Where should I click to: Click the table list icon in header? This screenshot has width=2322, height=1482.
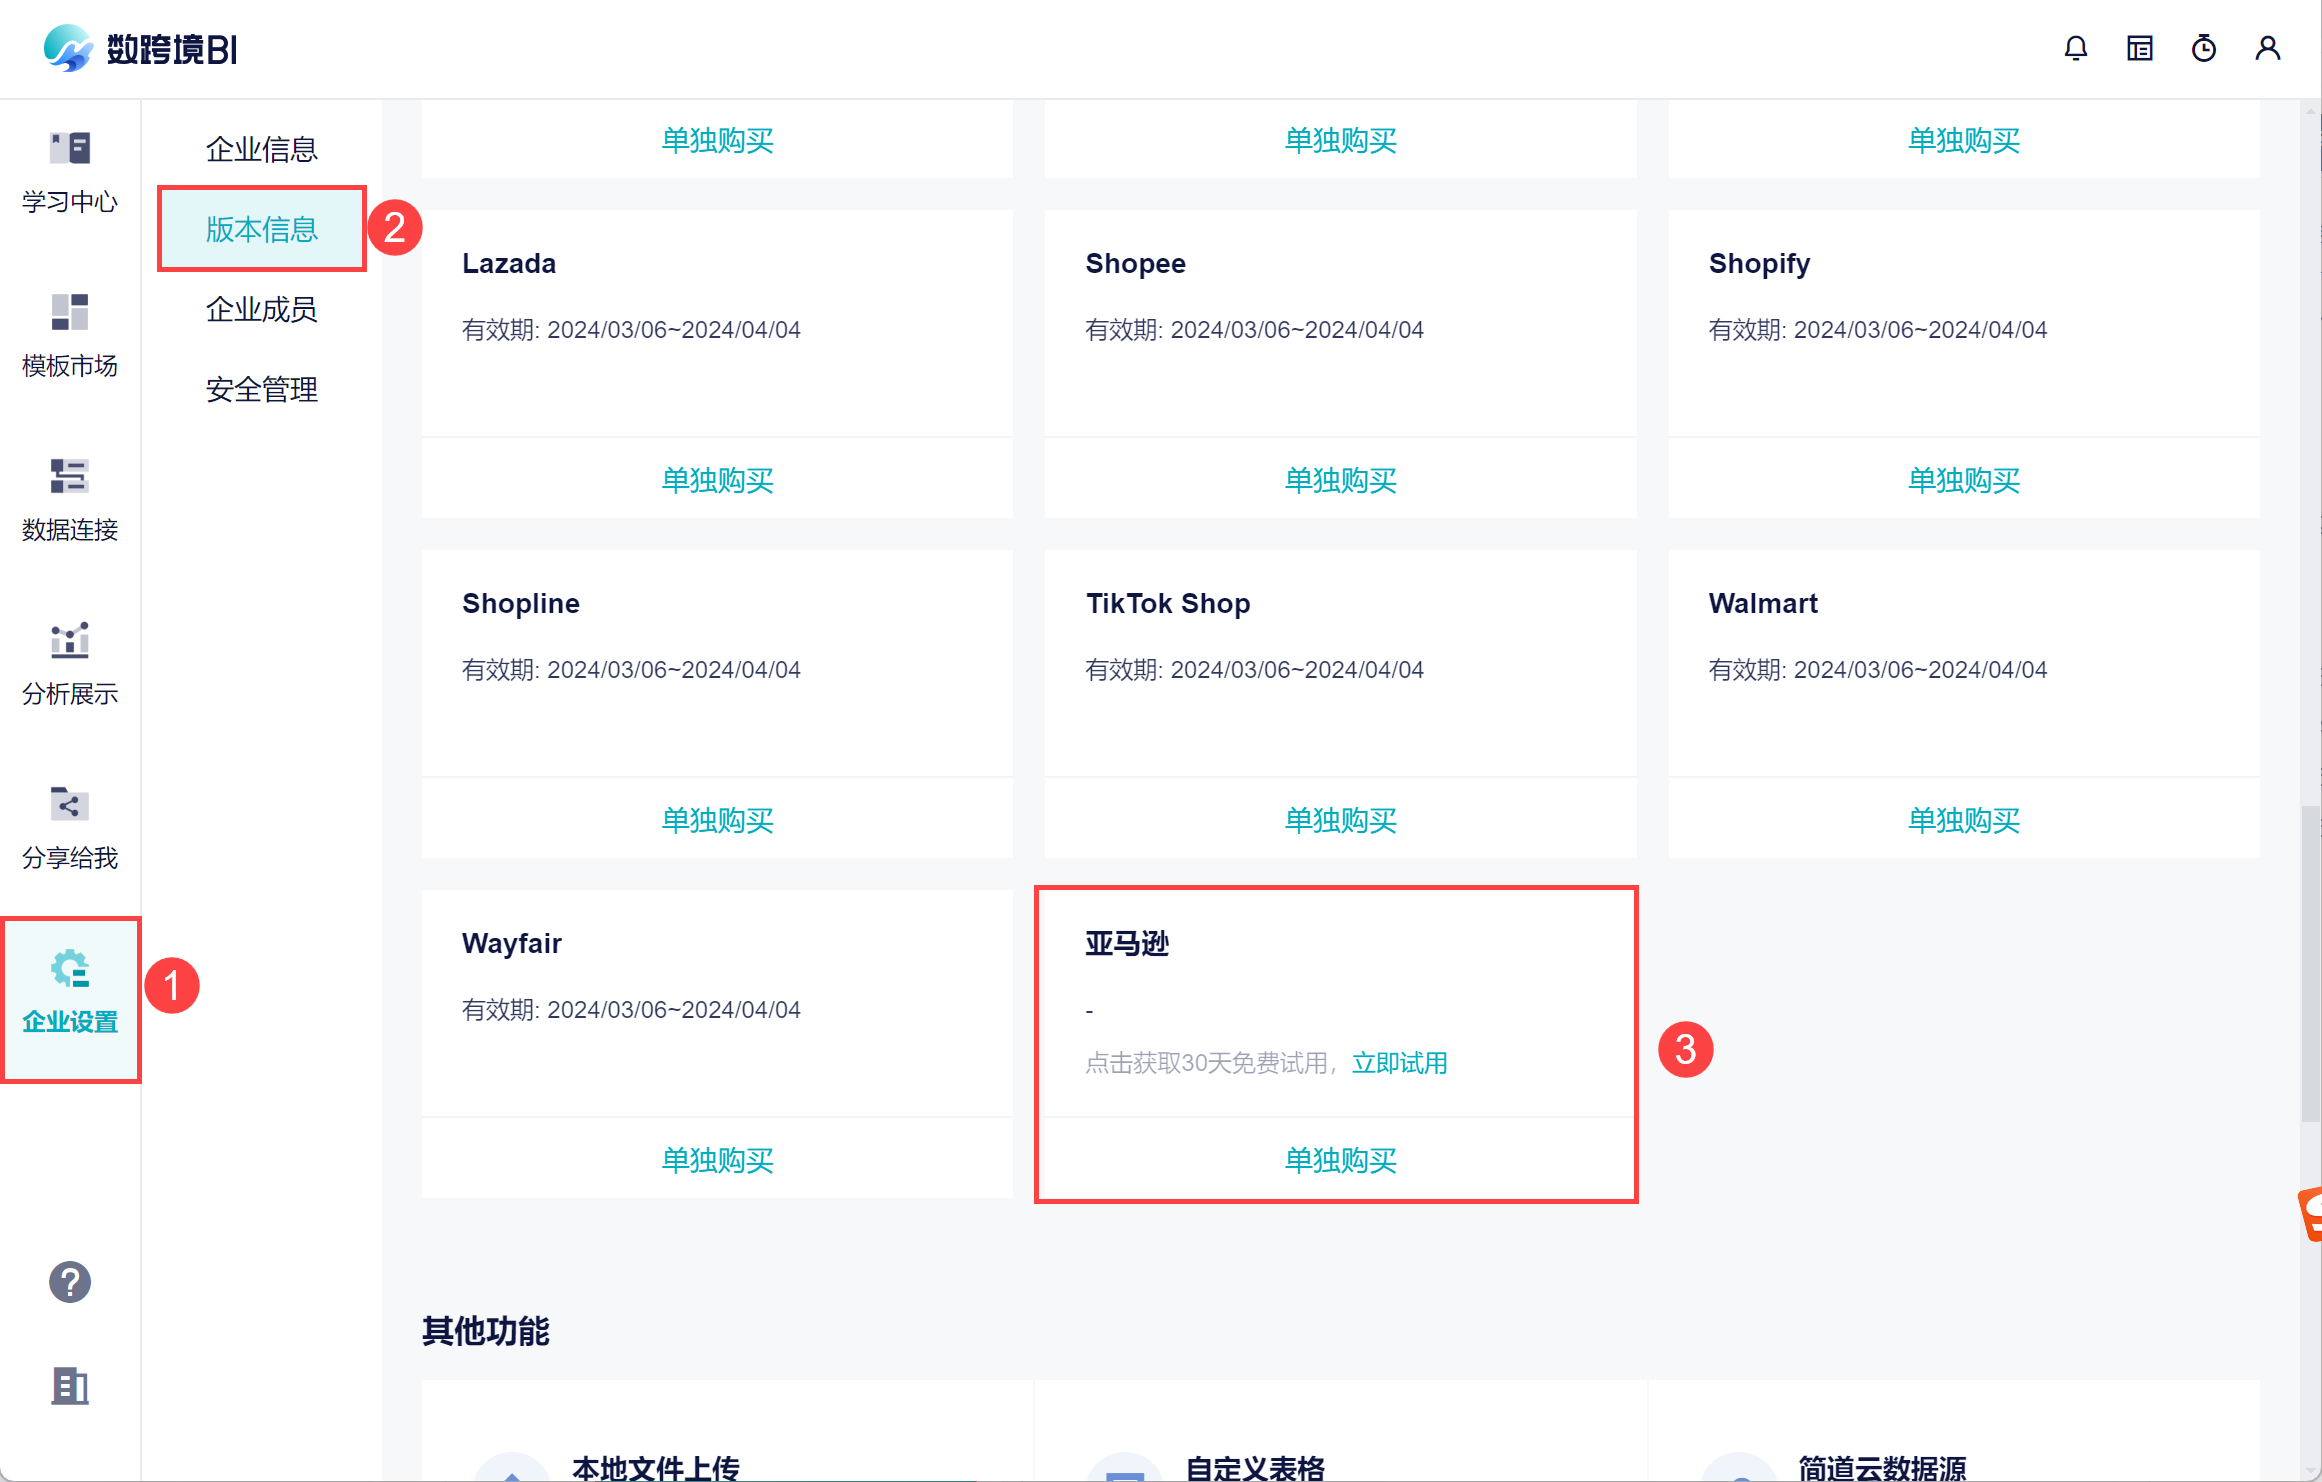pos(2139,48)
